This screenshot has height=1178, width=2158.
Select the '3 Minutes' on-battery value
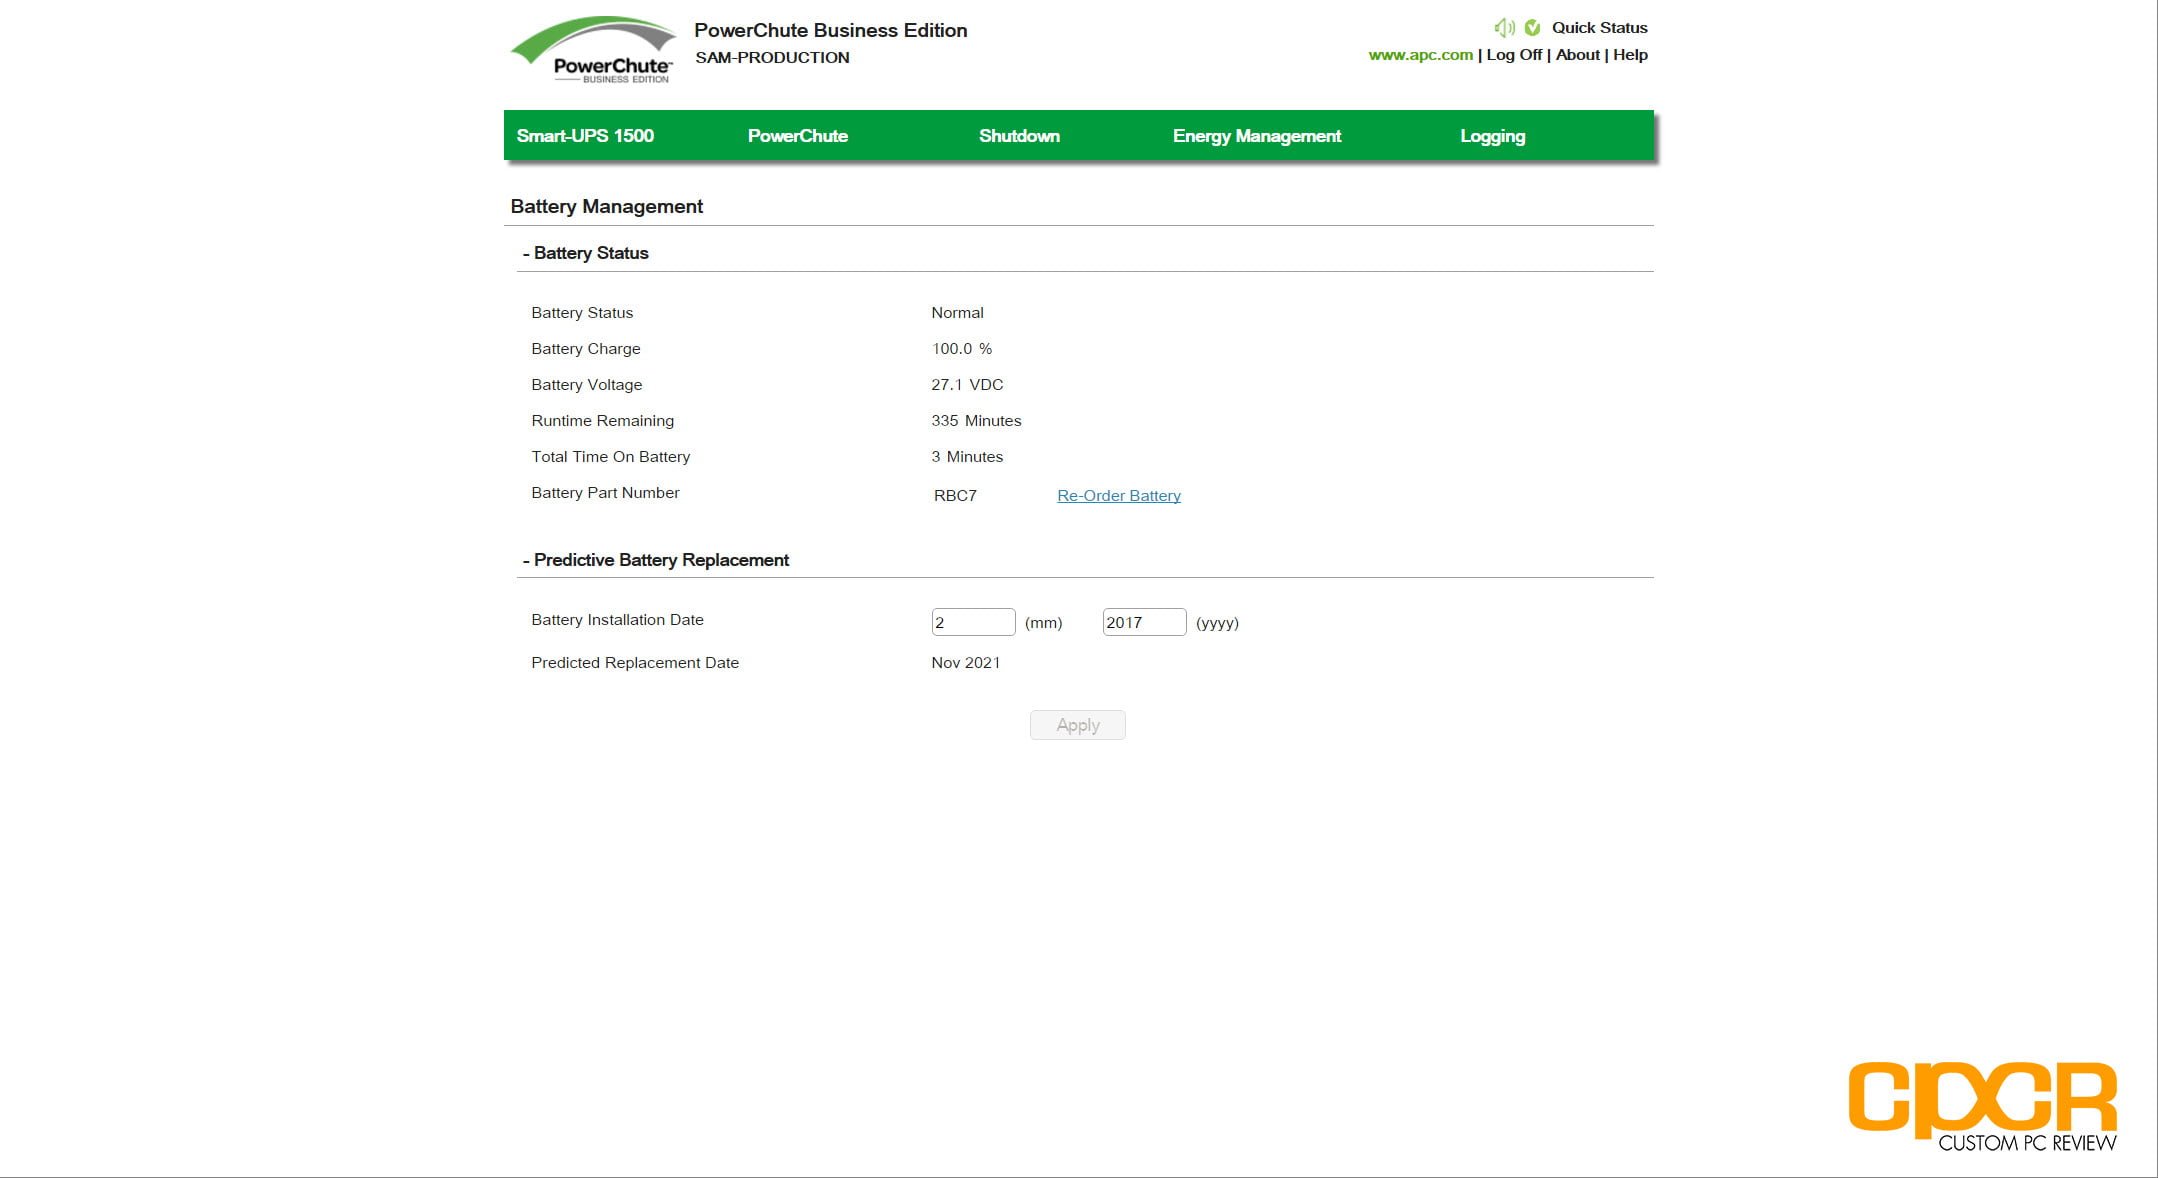pyautogui.click(x=967, y=457)
